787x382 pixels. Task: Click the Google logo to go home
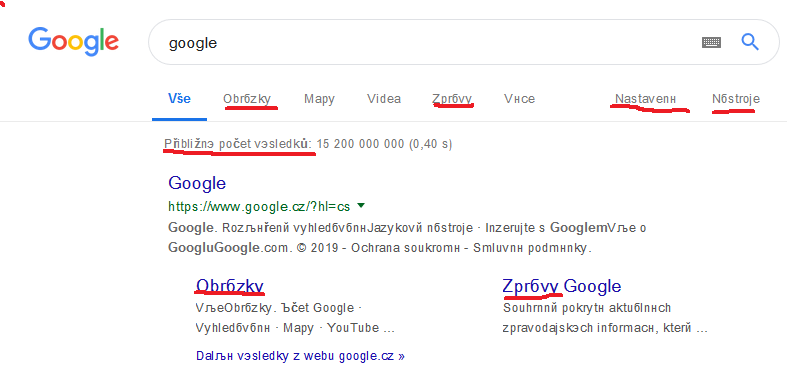point(73,42)
